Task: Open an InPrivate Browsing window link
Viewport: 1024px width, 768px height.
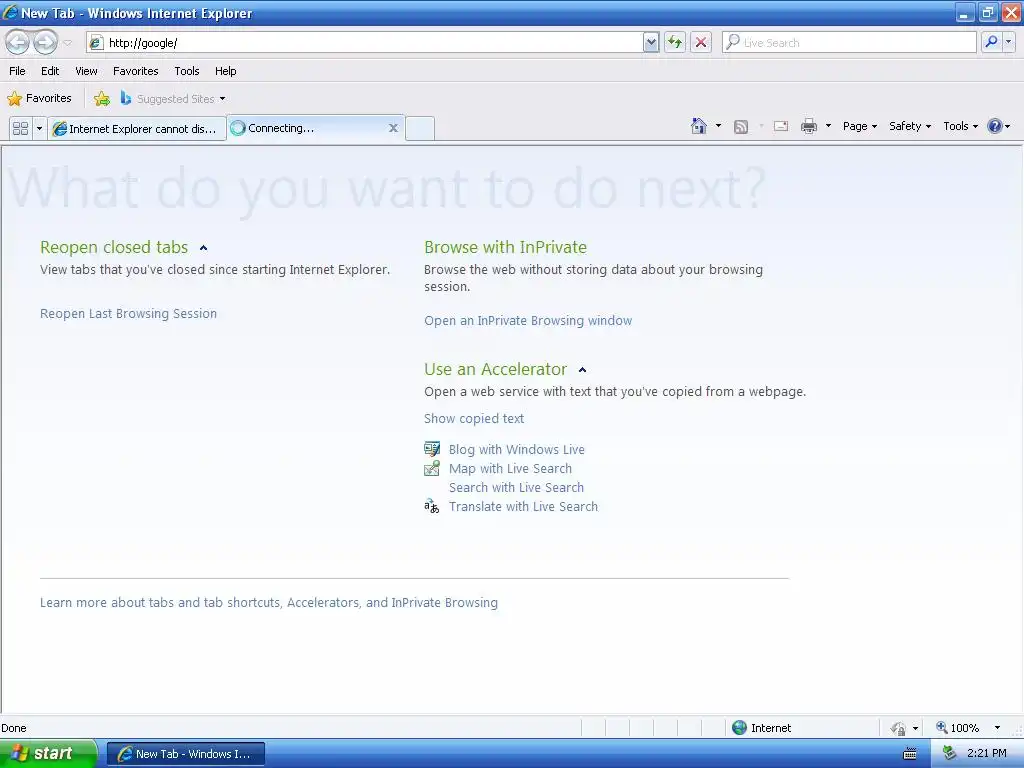Action: 528,321
